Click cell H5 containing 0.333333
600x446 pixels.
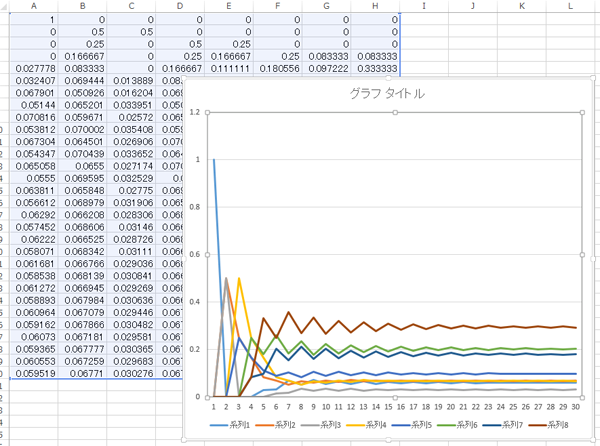(375, 68)
